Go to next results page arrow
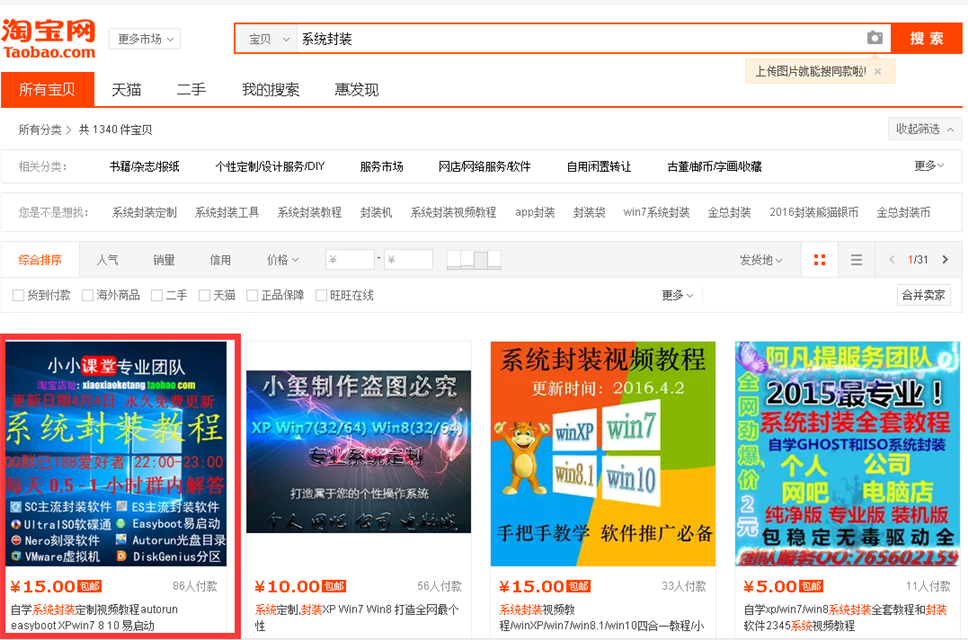The width and height of the screenshot is (968, 640). [x=945, y=260]
